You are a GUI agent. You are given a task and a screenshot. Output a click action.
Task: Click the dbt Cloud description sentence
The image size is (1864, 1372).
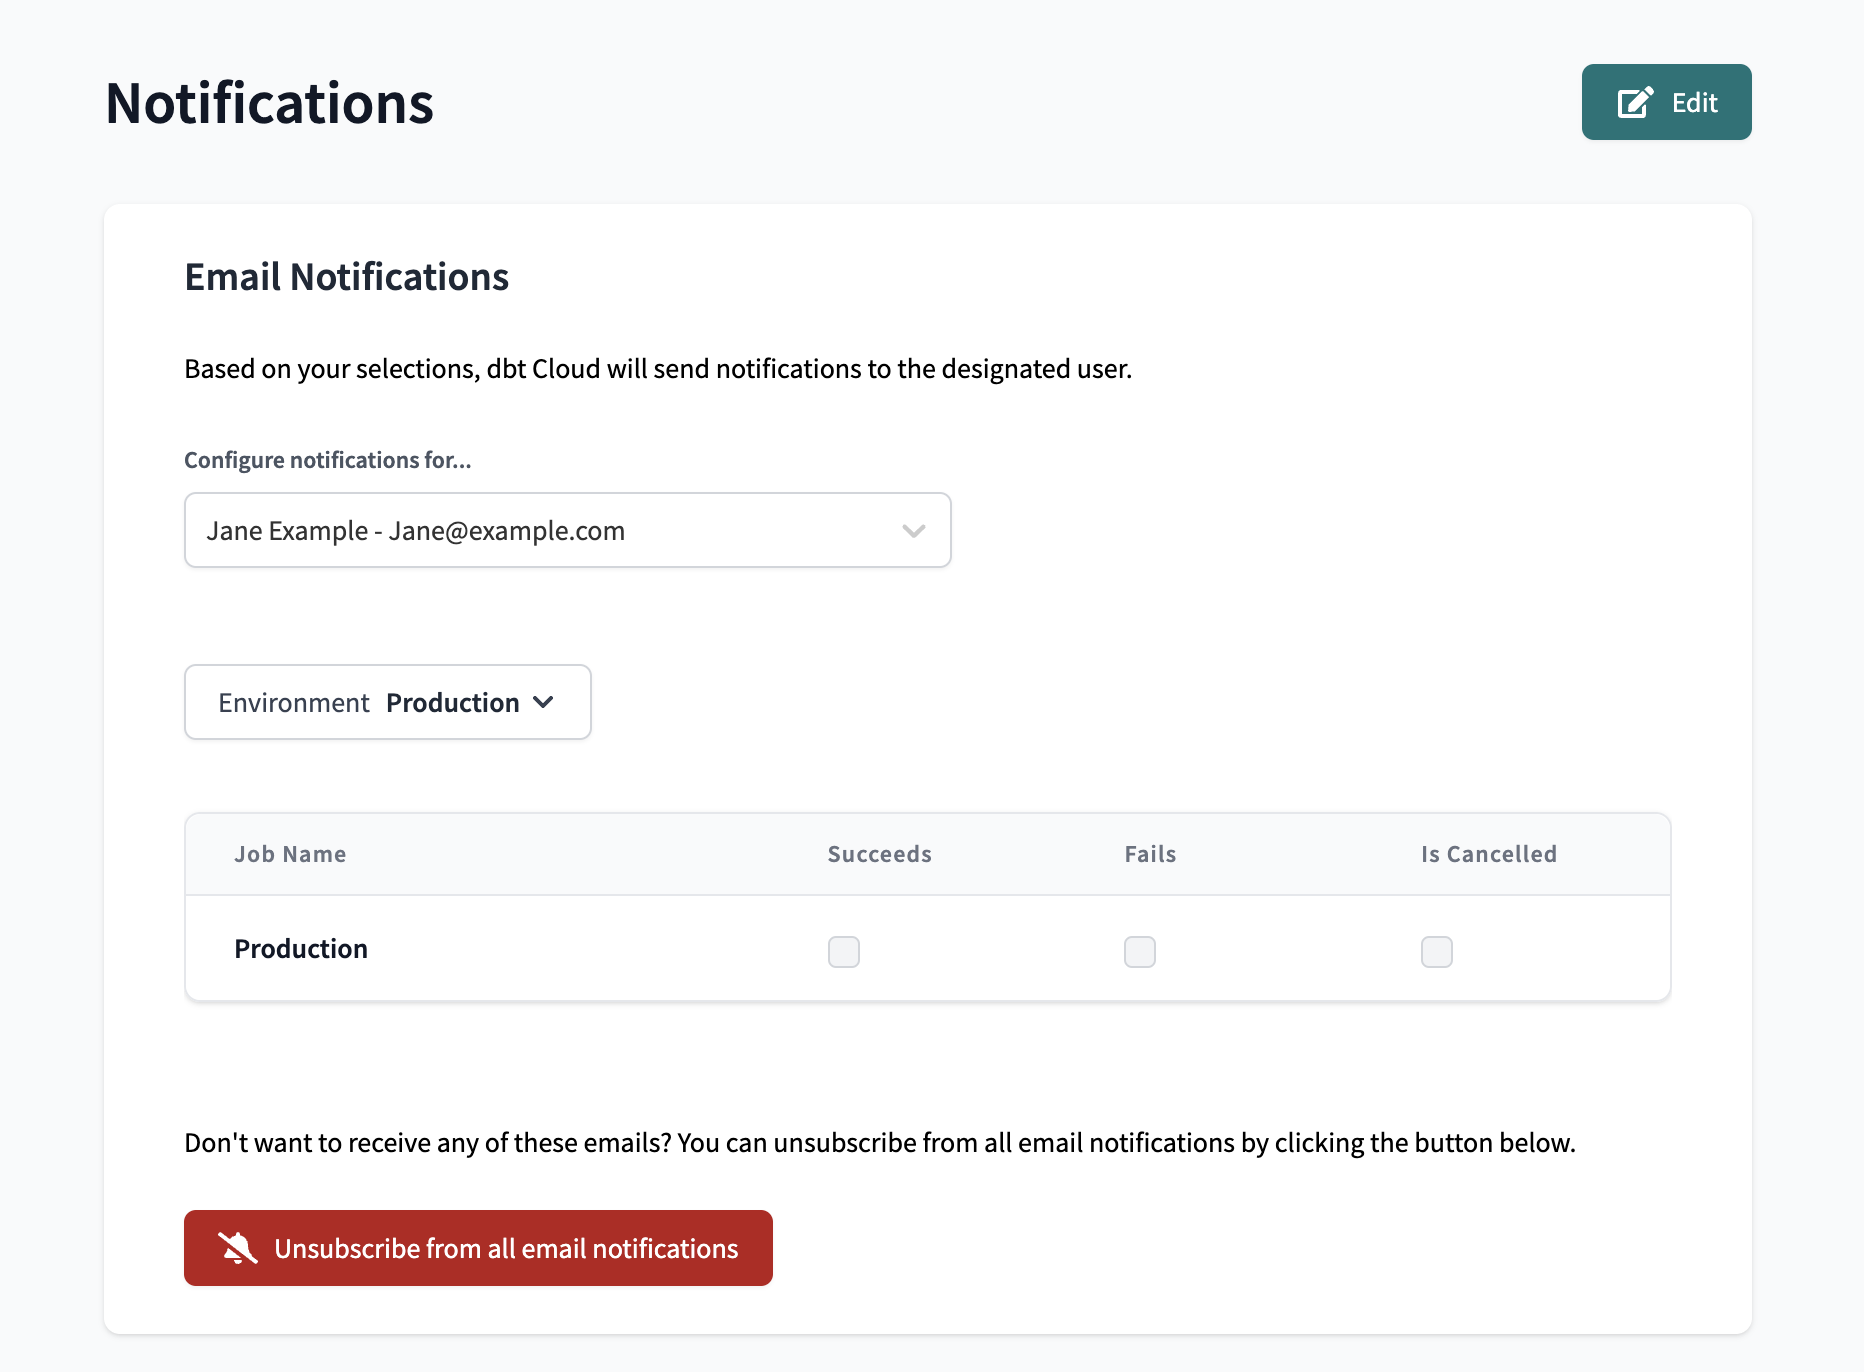coord(658,369)
